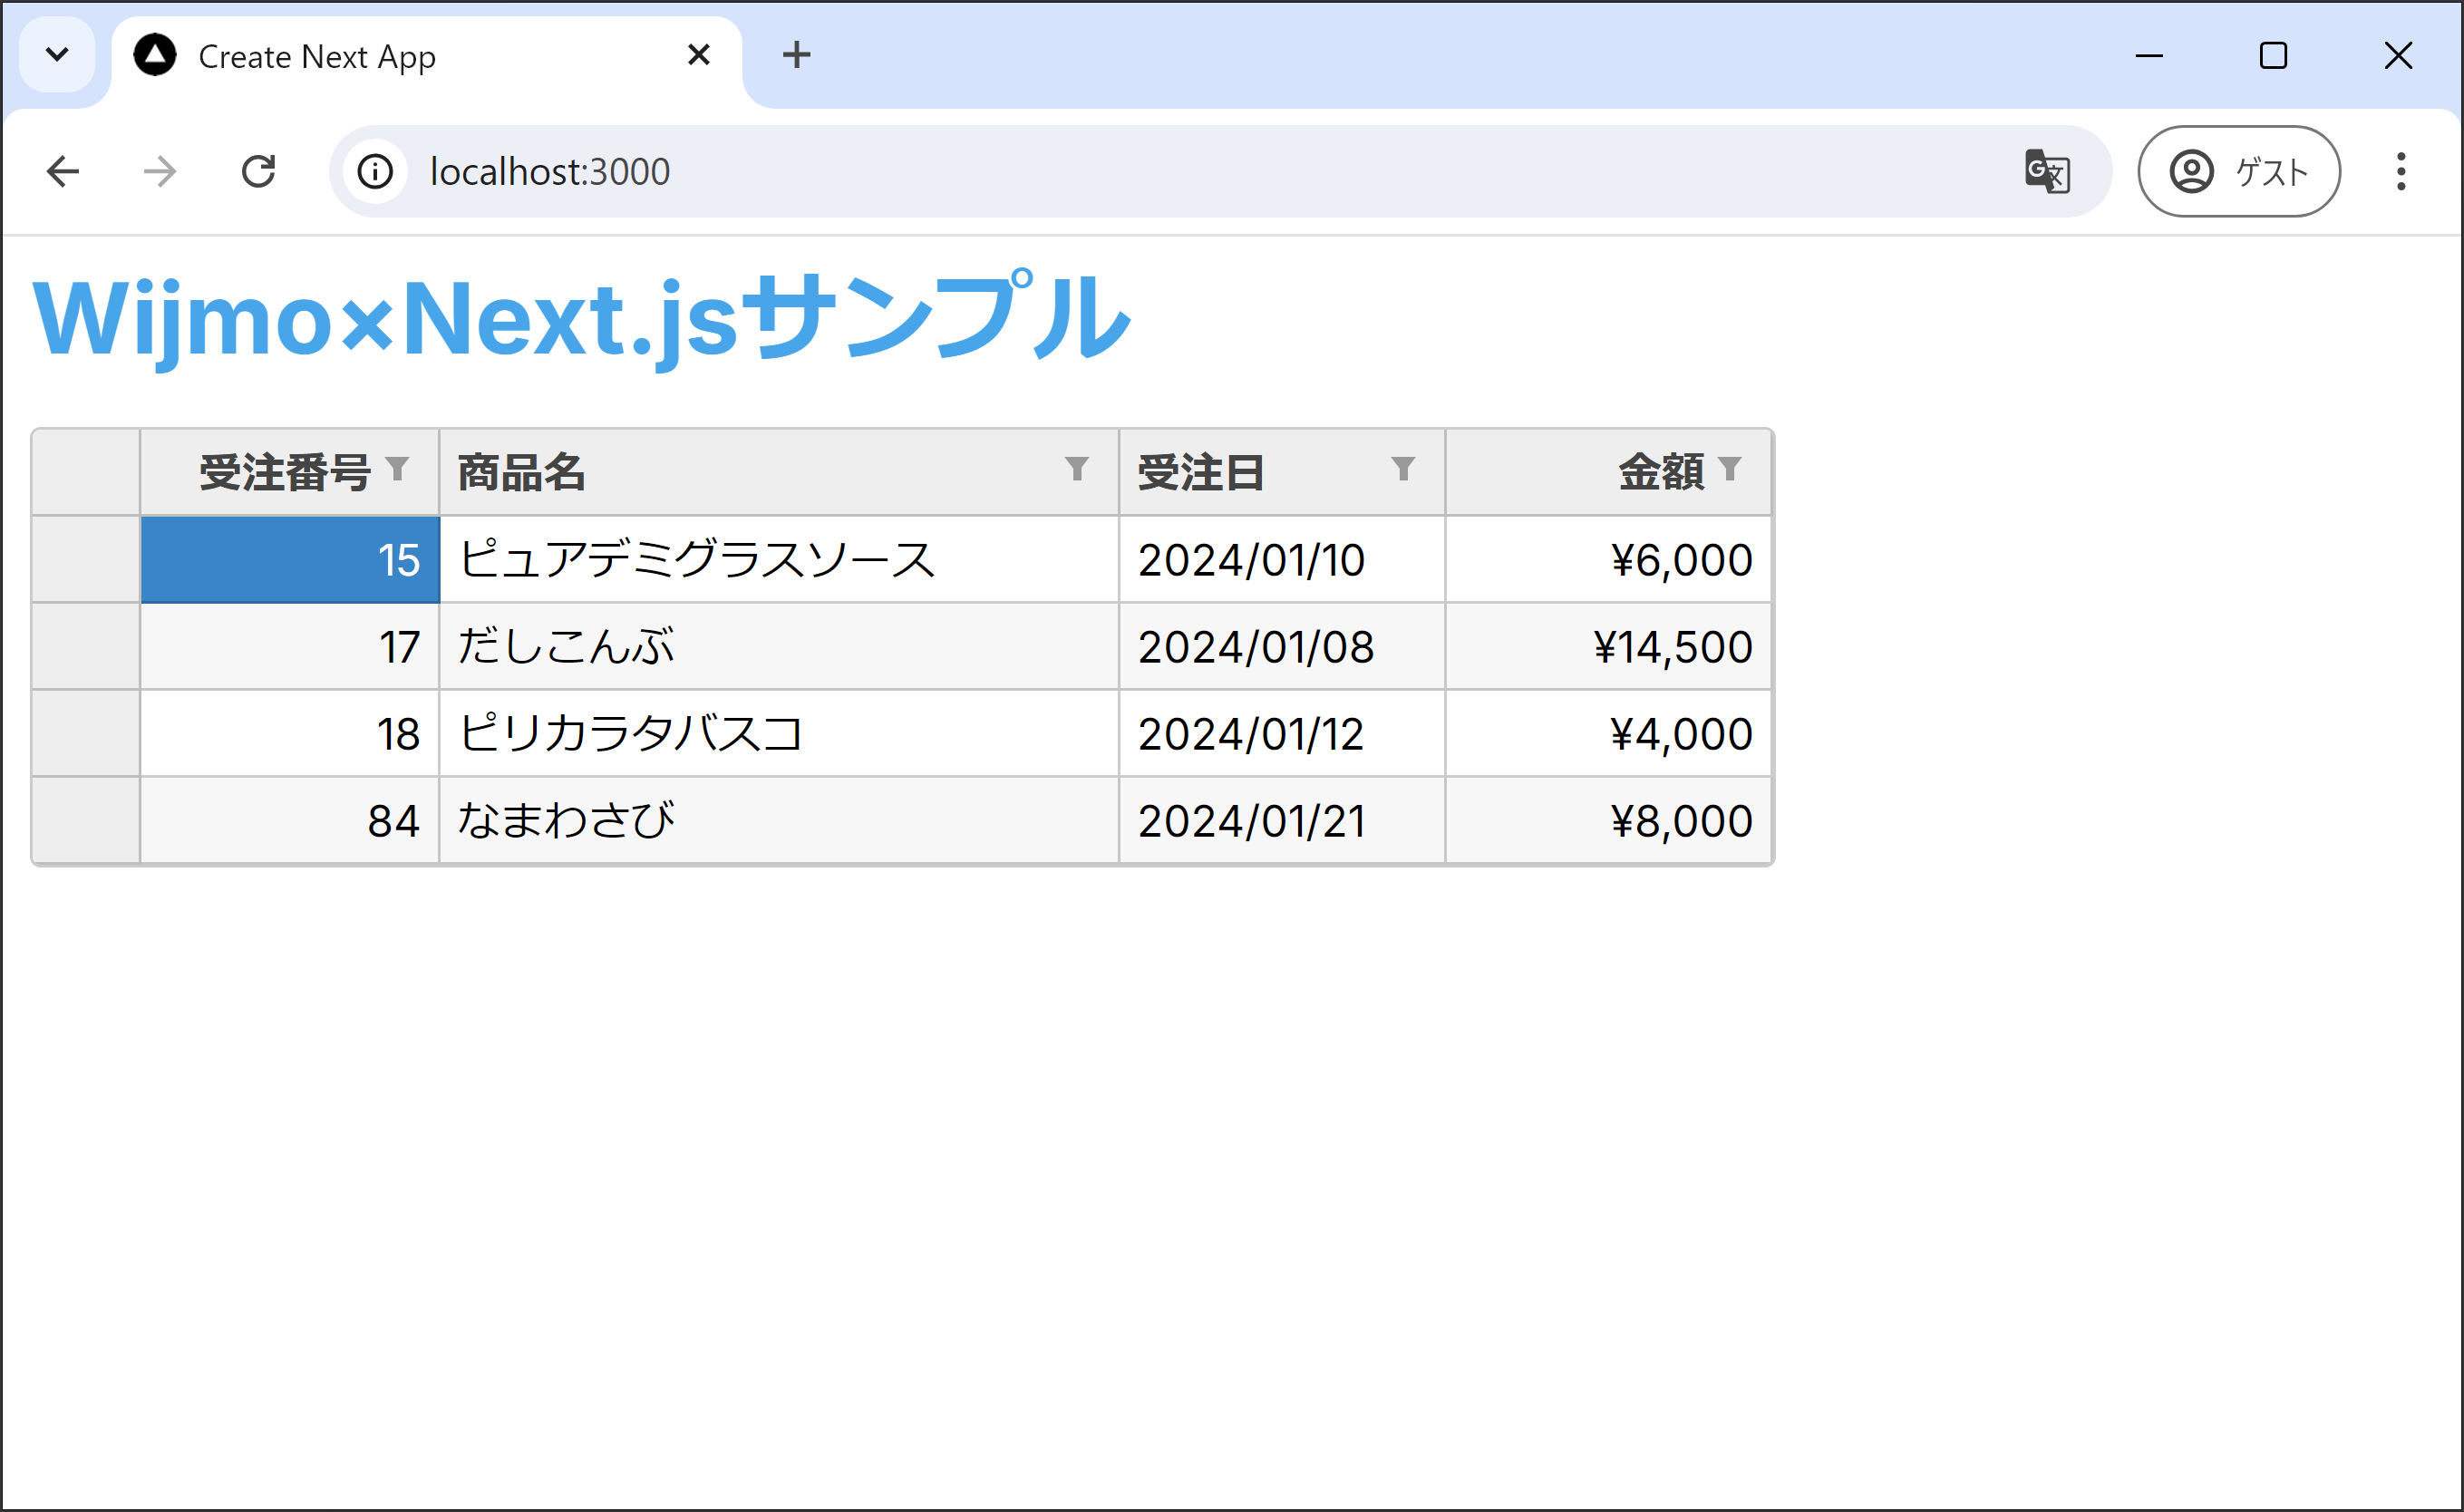Click the Wijmo×Next.jsサンプル heading

(x=582, y=318)
